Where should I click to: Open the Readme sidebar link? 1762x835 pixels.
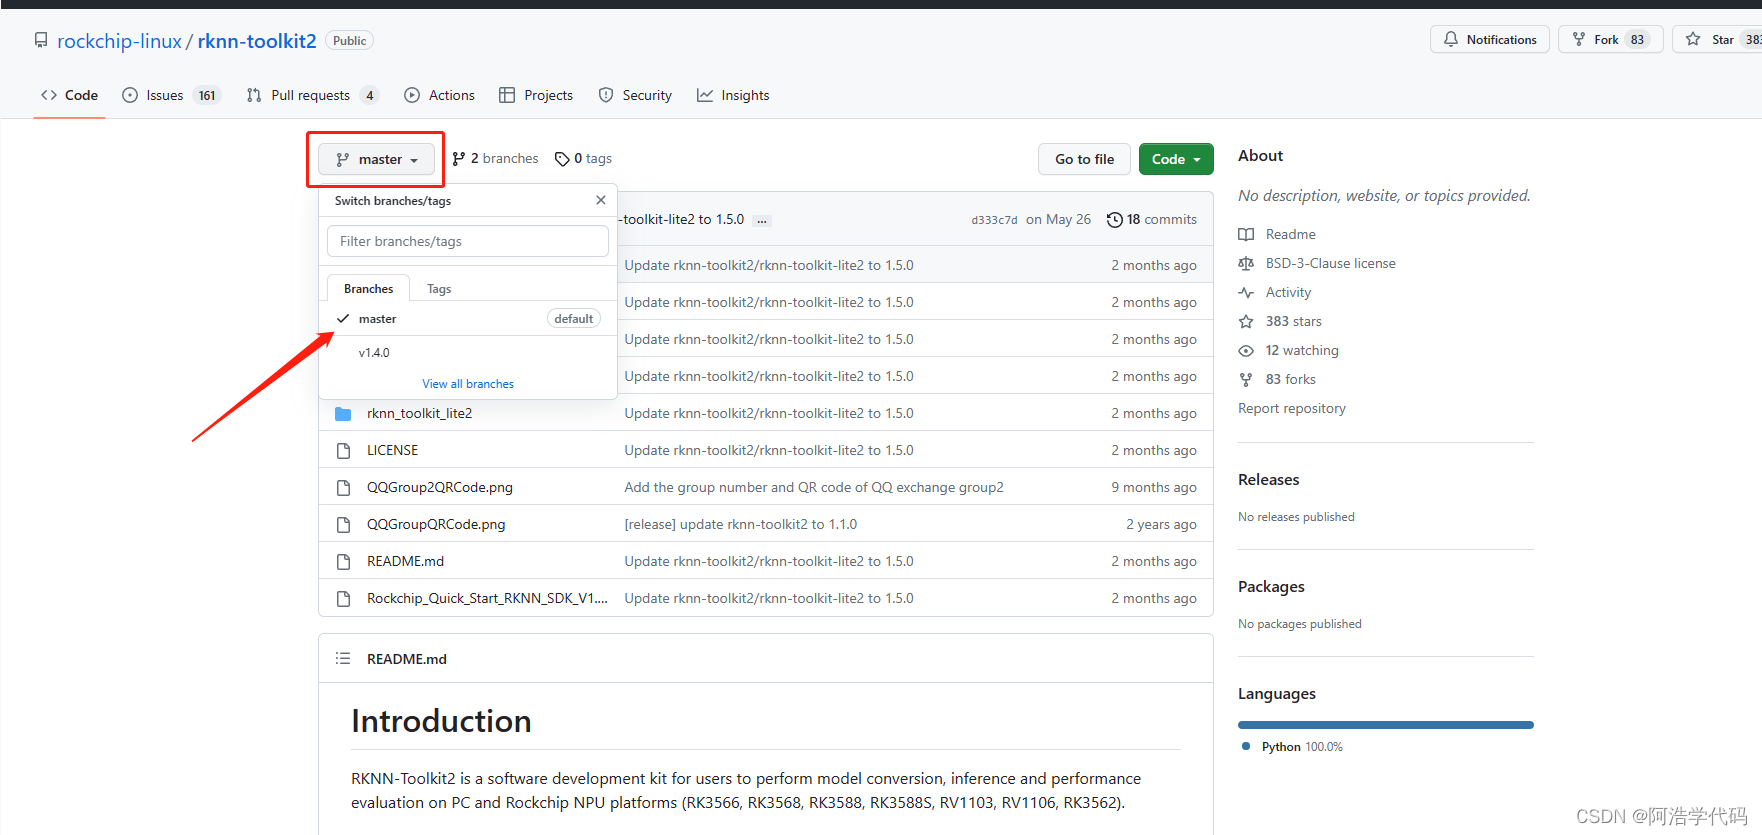[x=1290, y=234]
